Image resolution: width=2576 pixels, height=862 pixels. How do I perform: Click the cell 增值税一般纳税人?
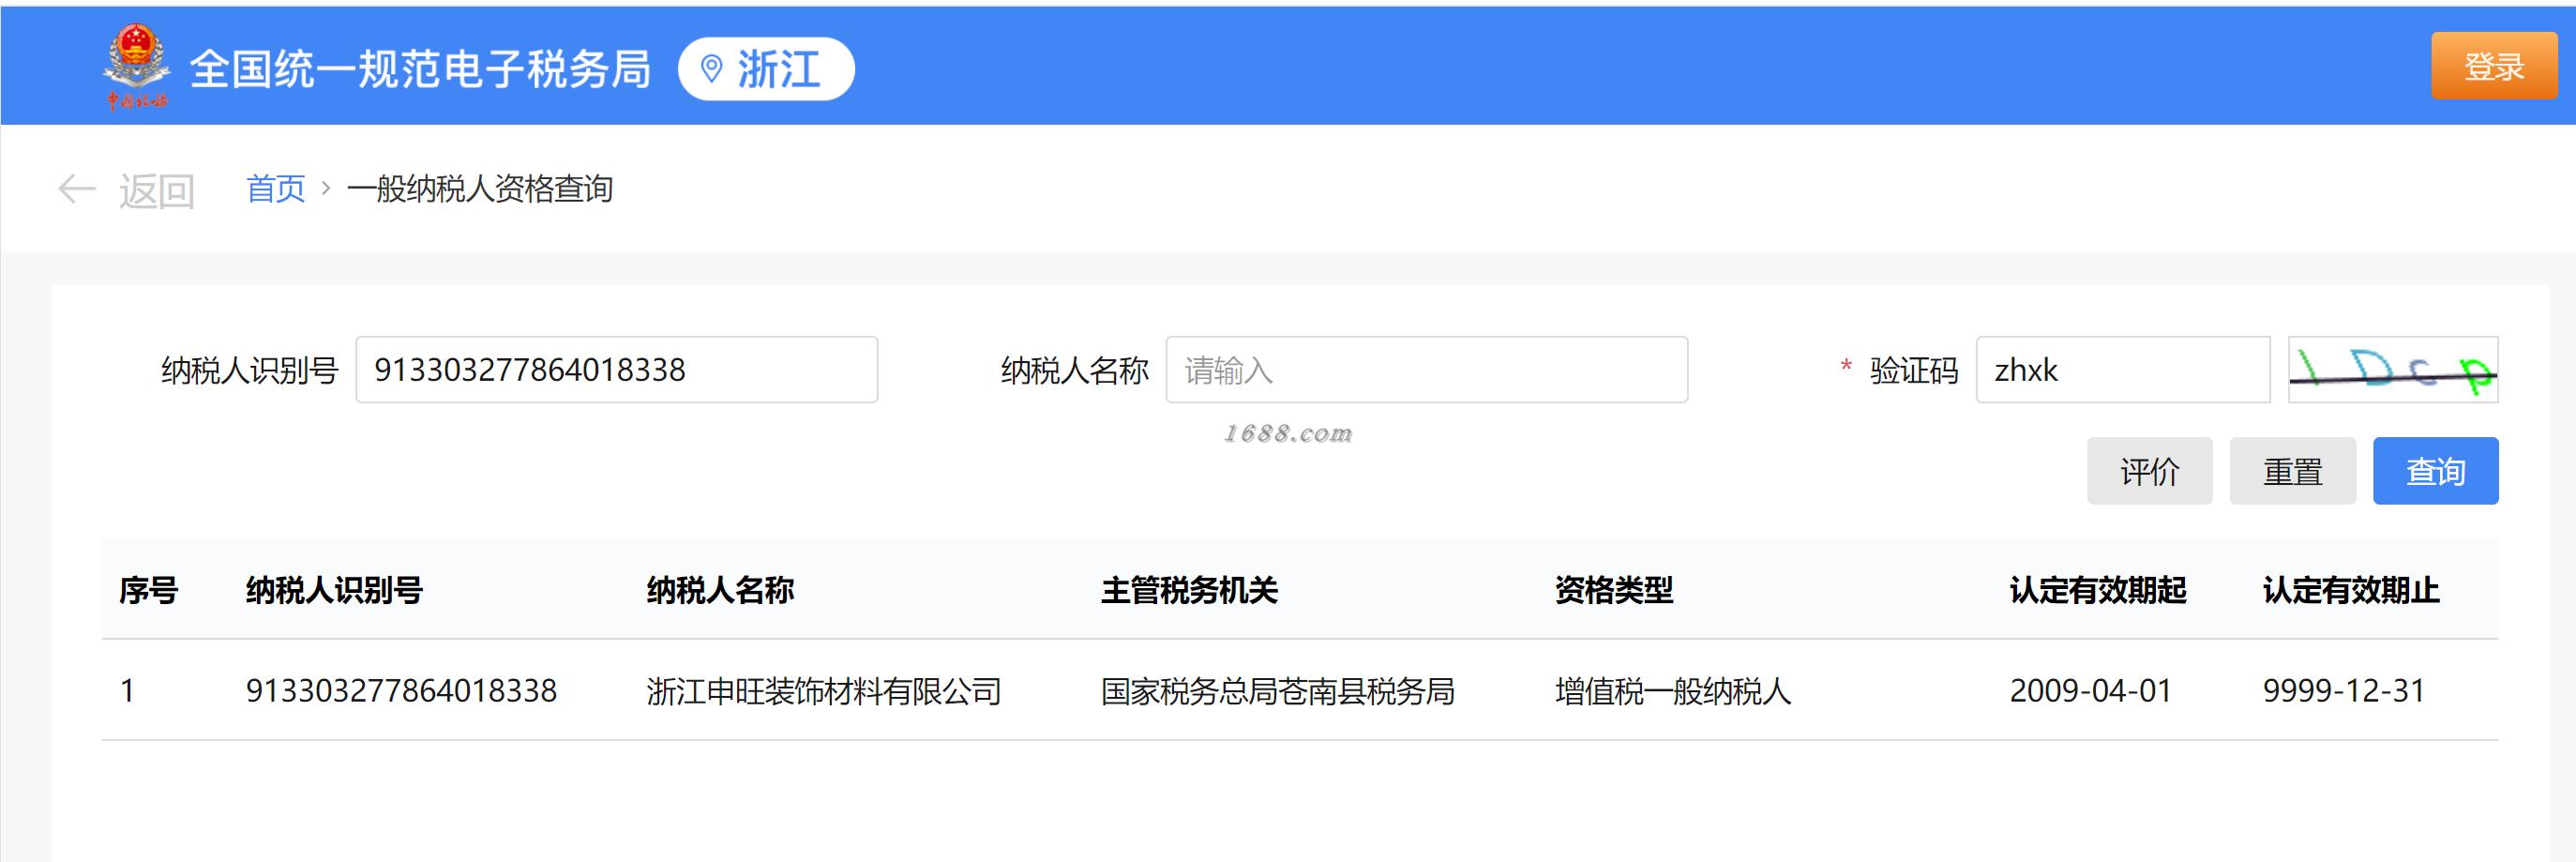1673,691
